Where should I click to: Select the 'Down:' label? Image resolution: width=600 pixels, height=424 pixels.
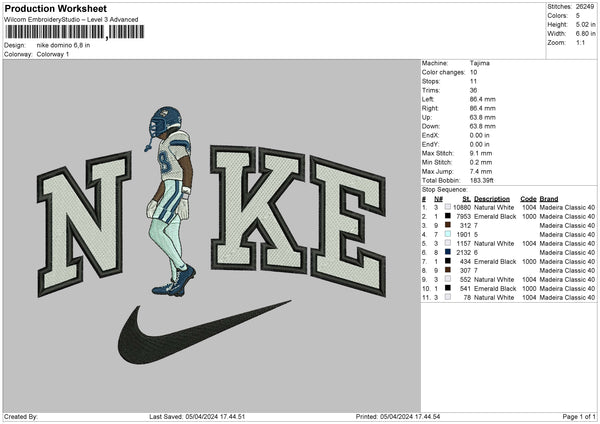tap(430, 126)
